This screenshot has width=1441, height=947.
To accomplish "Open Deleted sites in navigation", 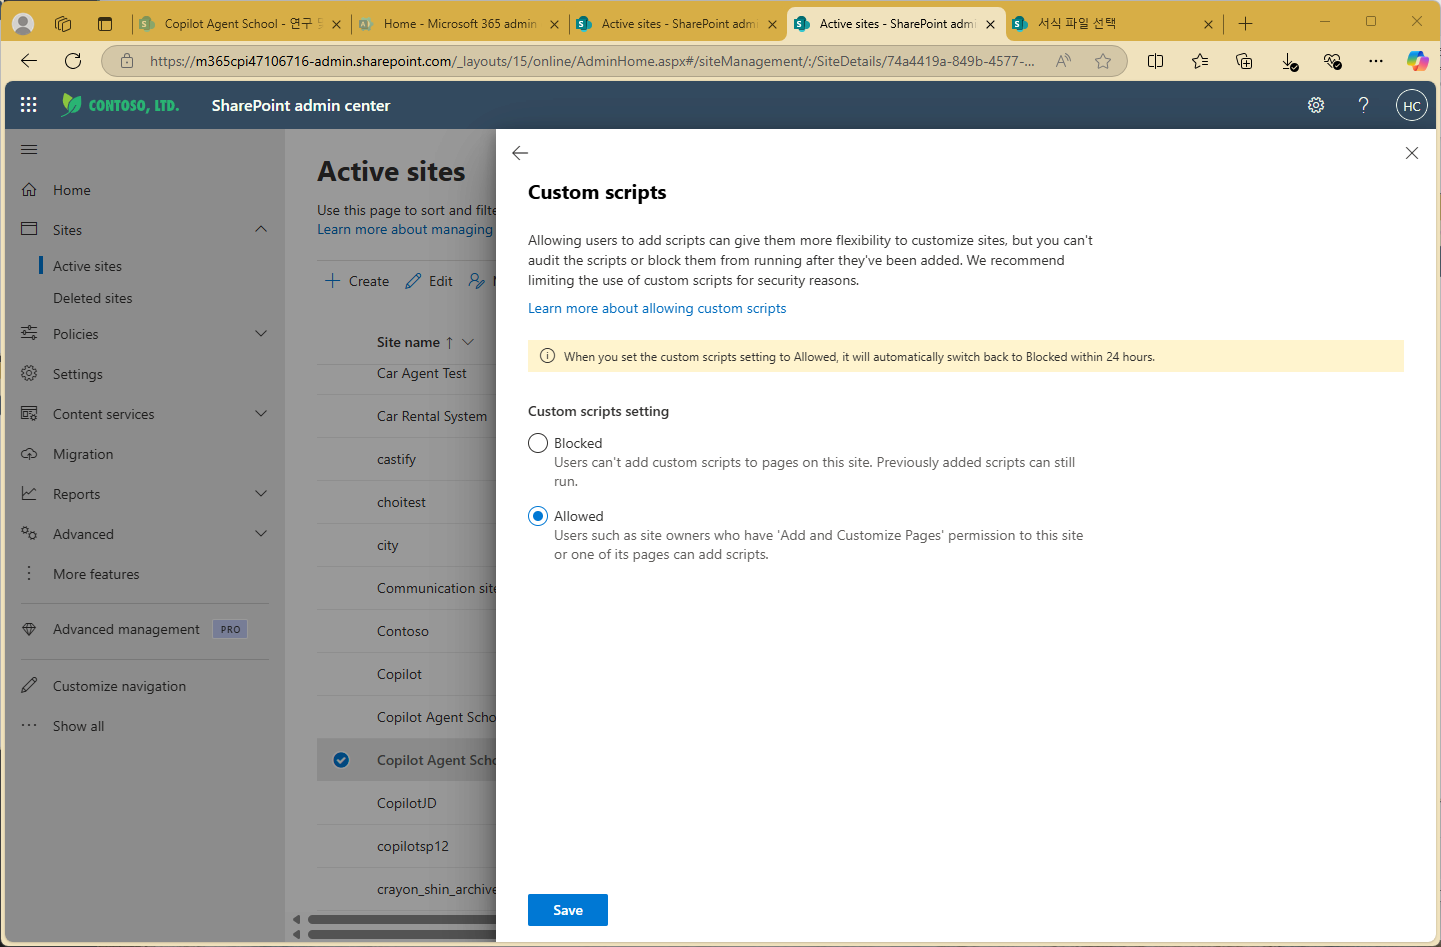I will 92,298.
